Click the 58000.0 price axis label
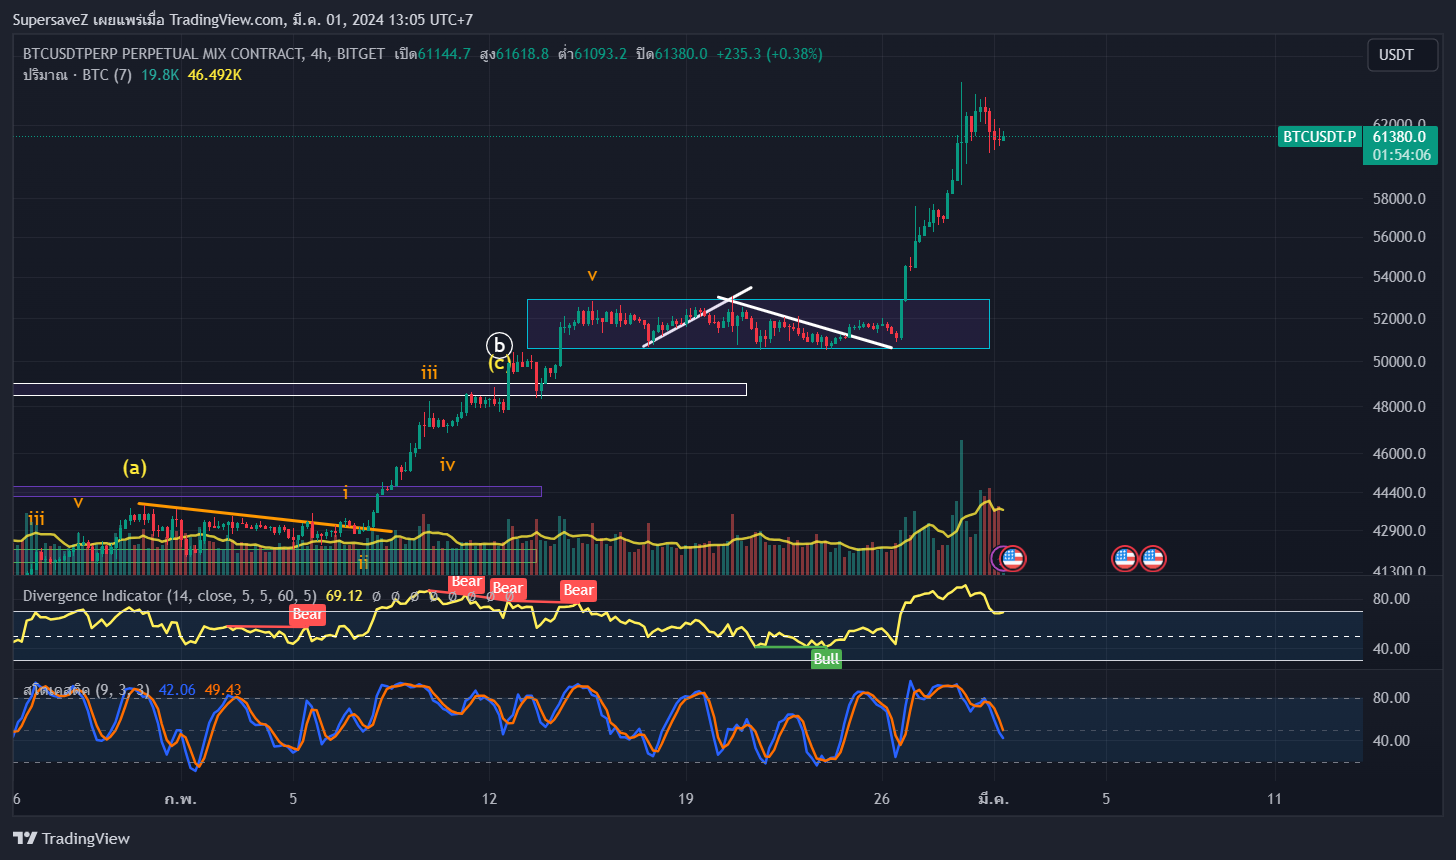This screenshot has width=1456, height=860. point(1397,199)
